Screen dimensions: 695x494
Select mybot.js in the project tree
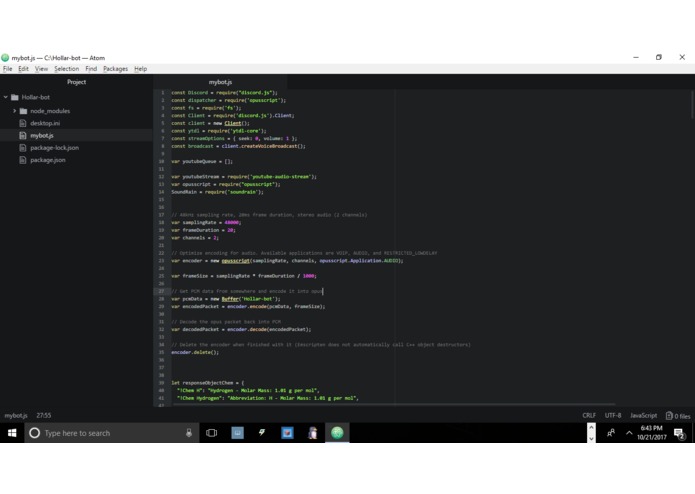[42, 136]
